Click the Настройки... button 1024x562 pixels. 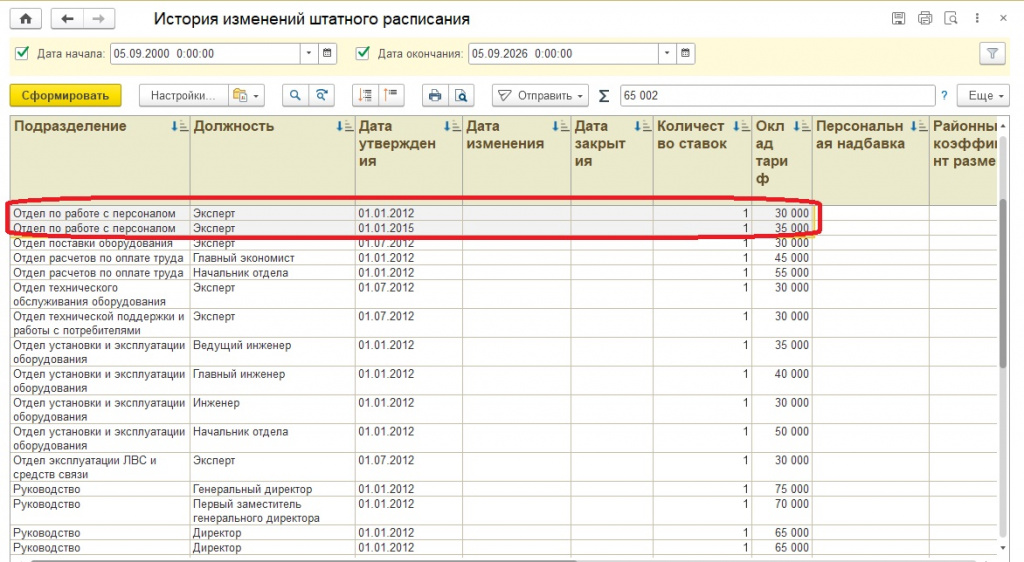184,95
